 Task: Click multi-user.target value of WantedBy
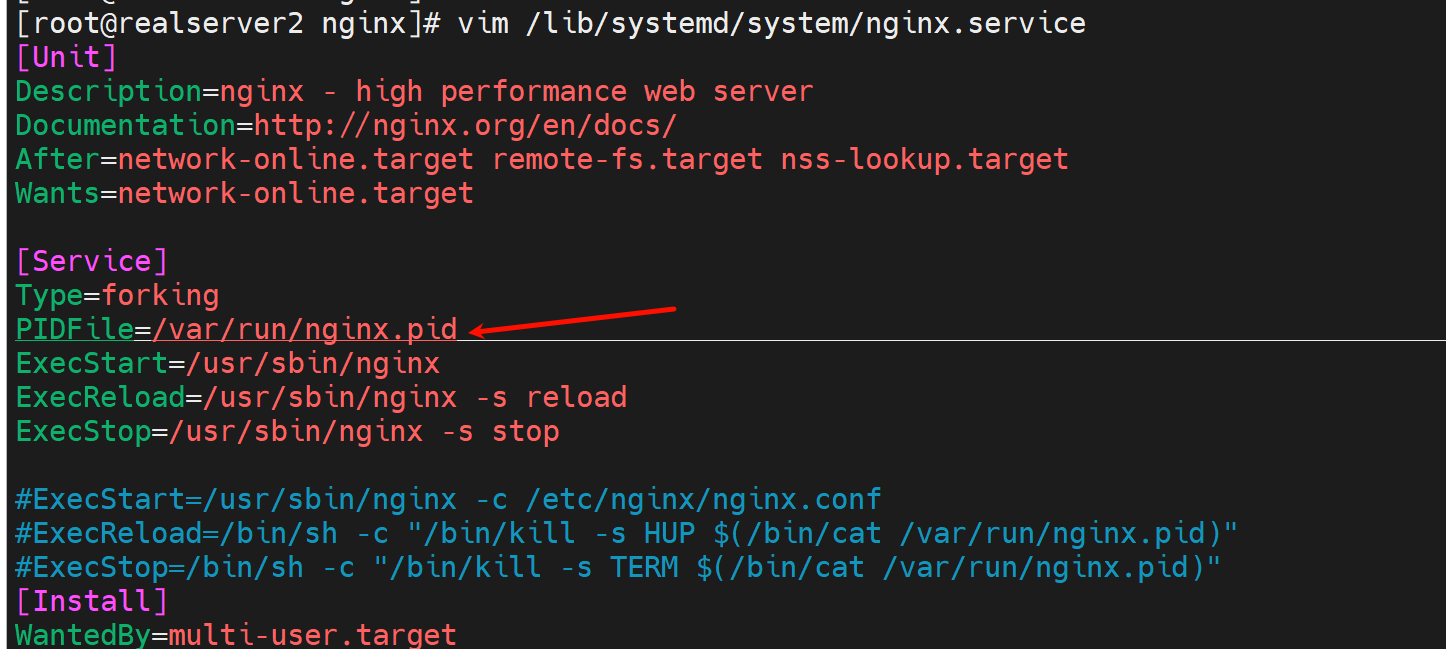(312, 634)
